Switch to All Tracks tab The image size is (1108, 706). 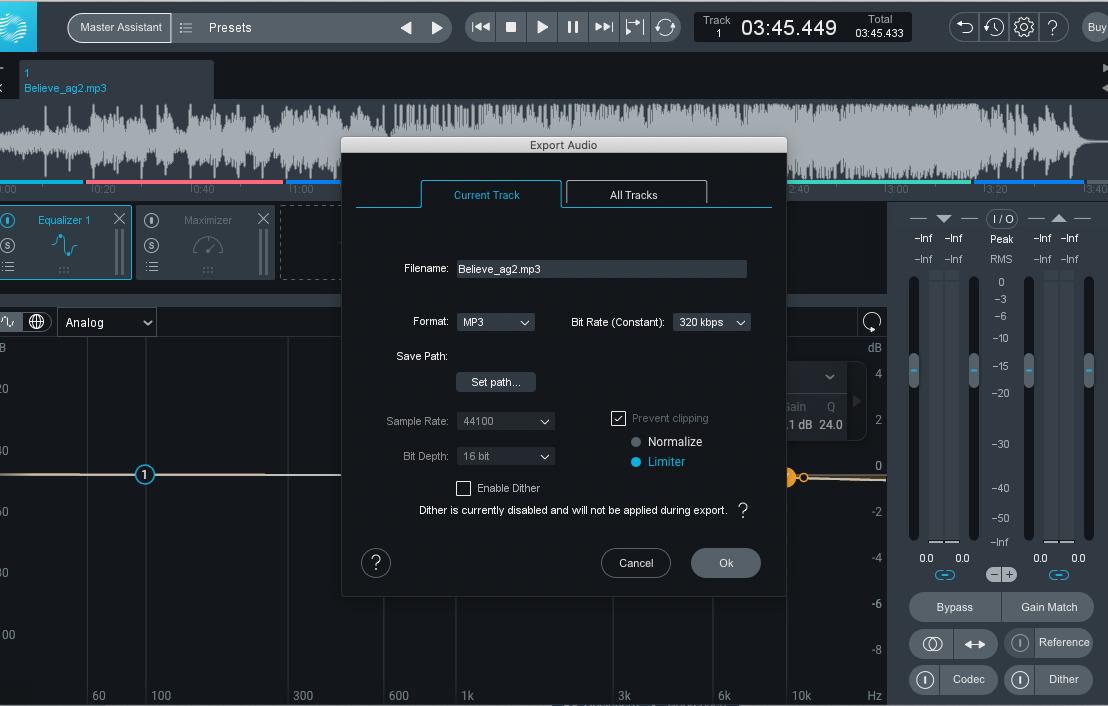point(634,194)
